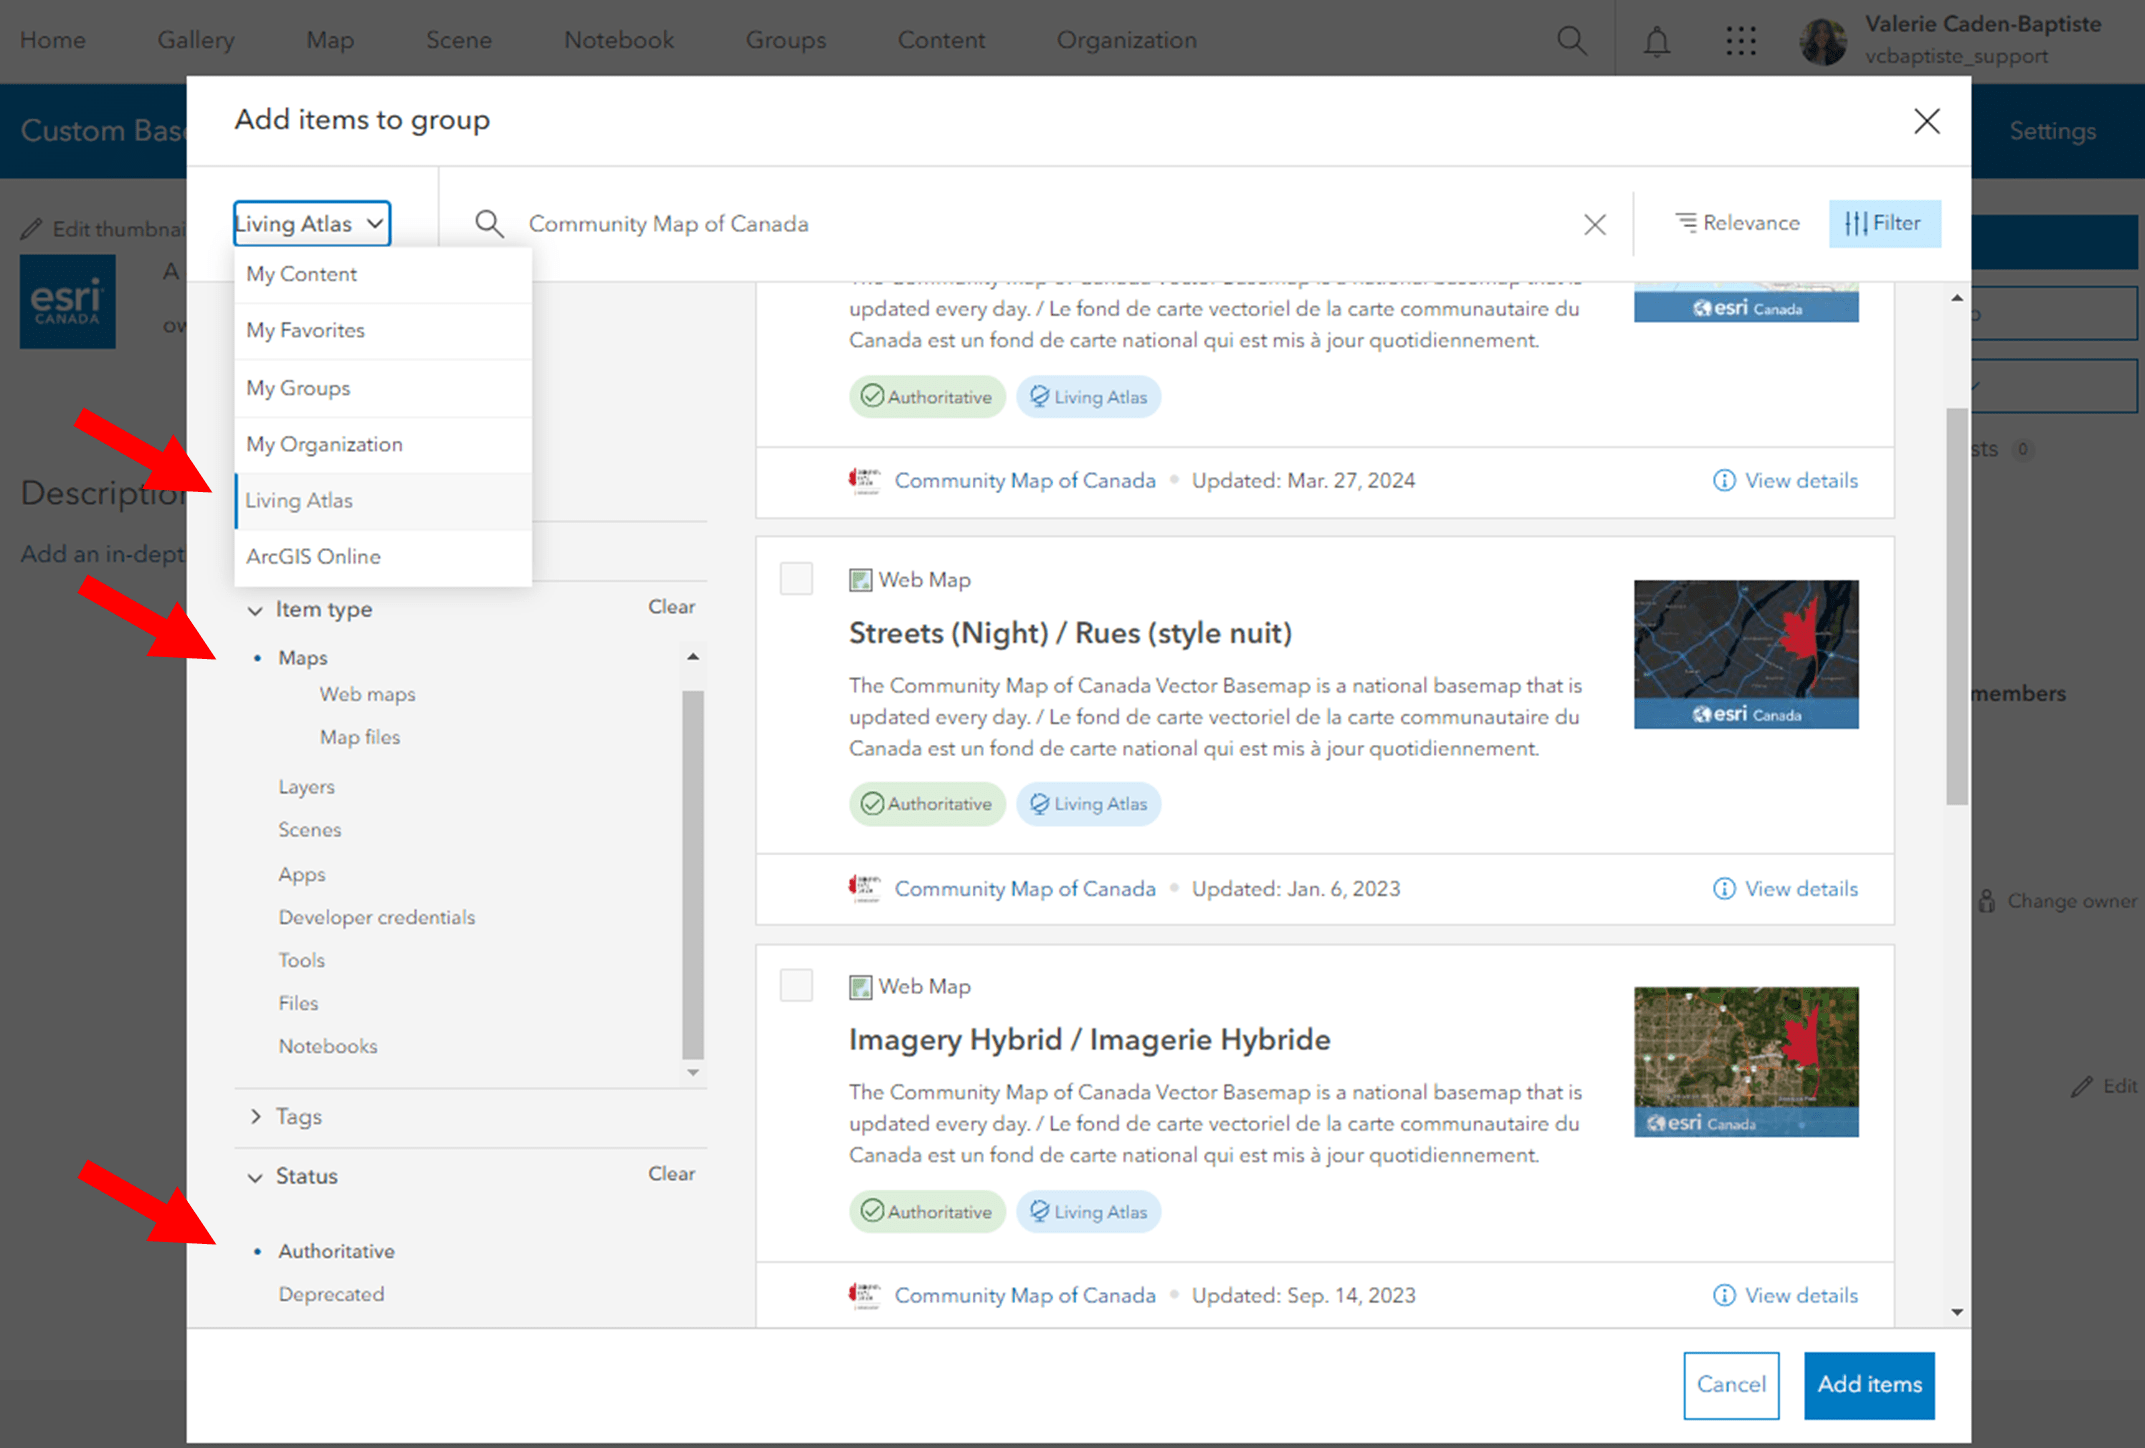The width and height of the screenshot is (2145, 1448).
Task: Open the app launcher grid icon
Action: coord(1740,41)
